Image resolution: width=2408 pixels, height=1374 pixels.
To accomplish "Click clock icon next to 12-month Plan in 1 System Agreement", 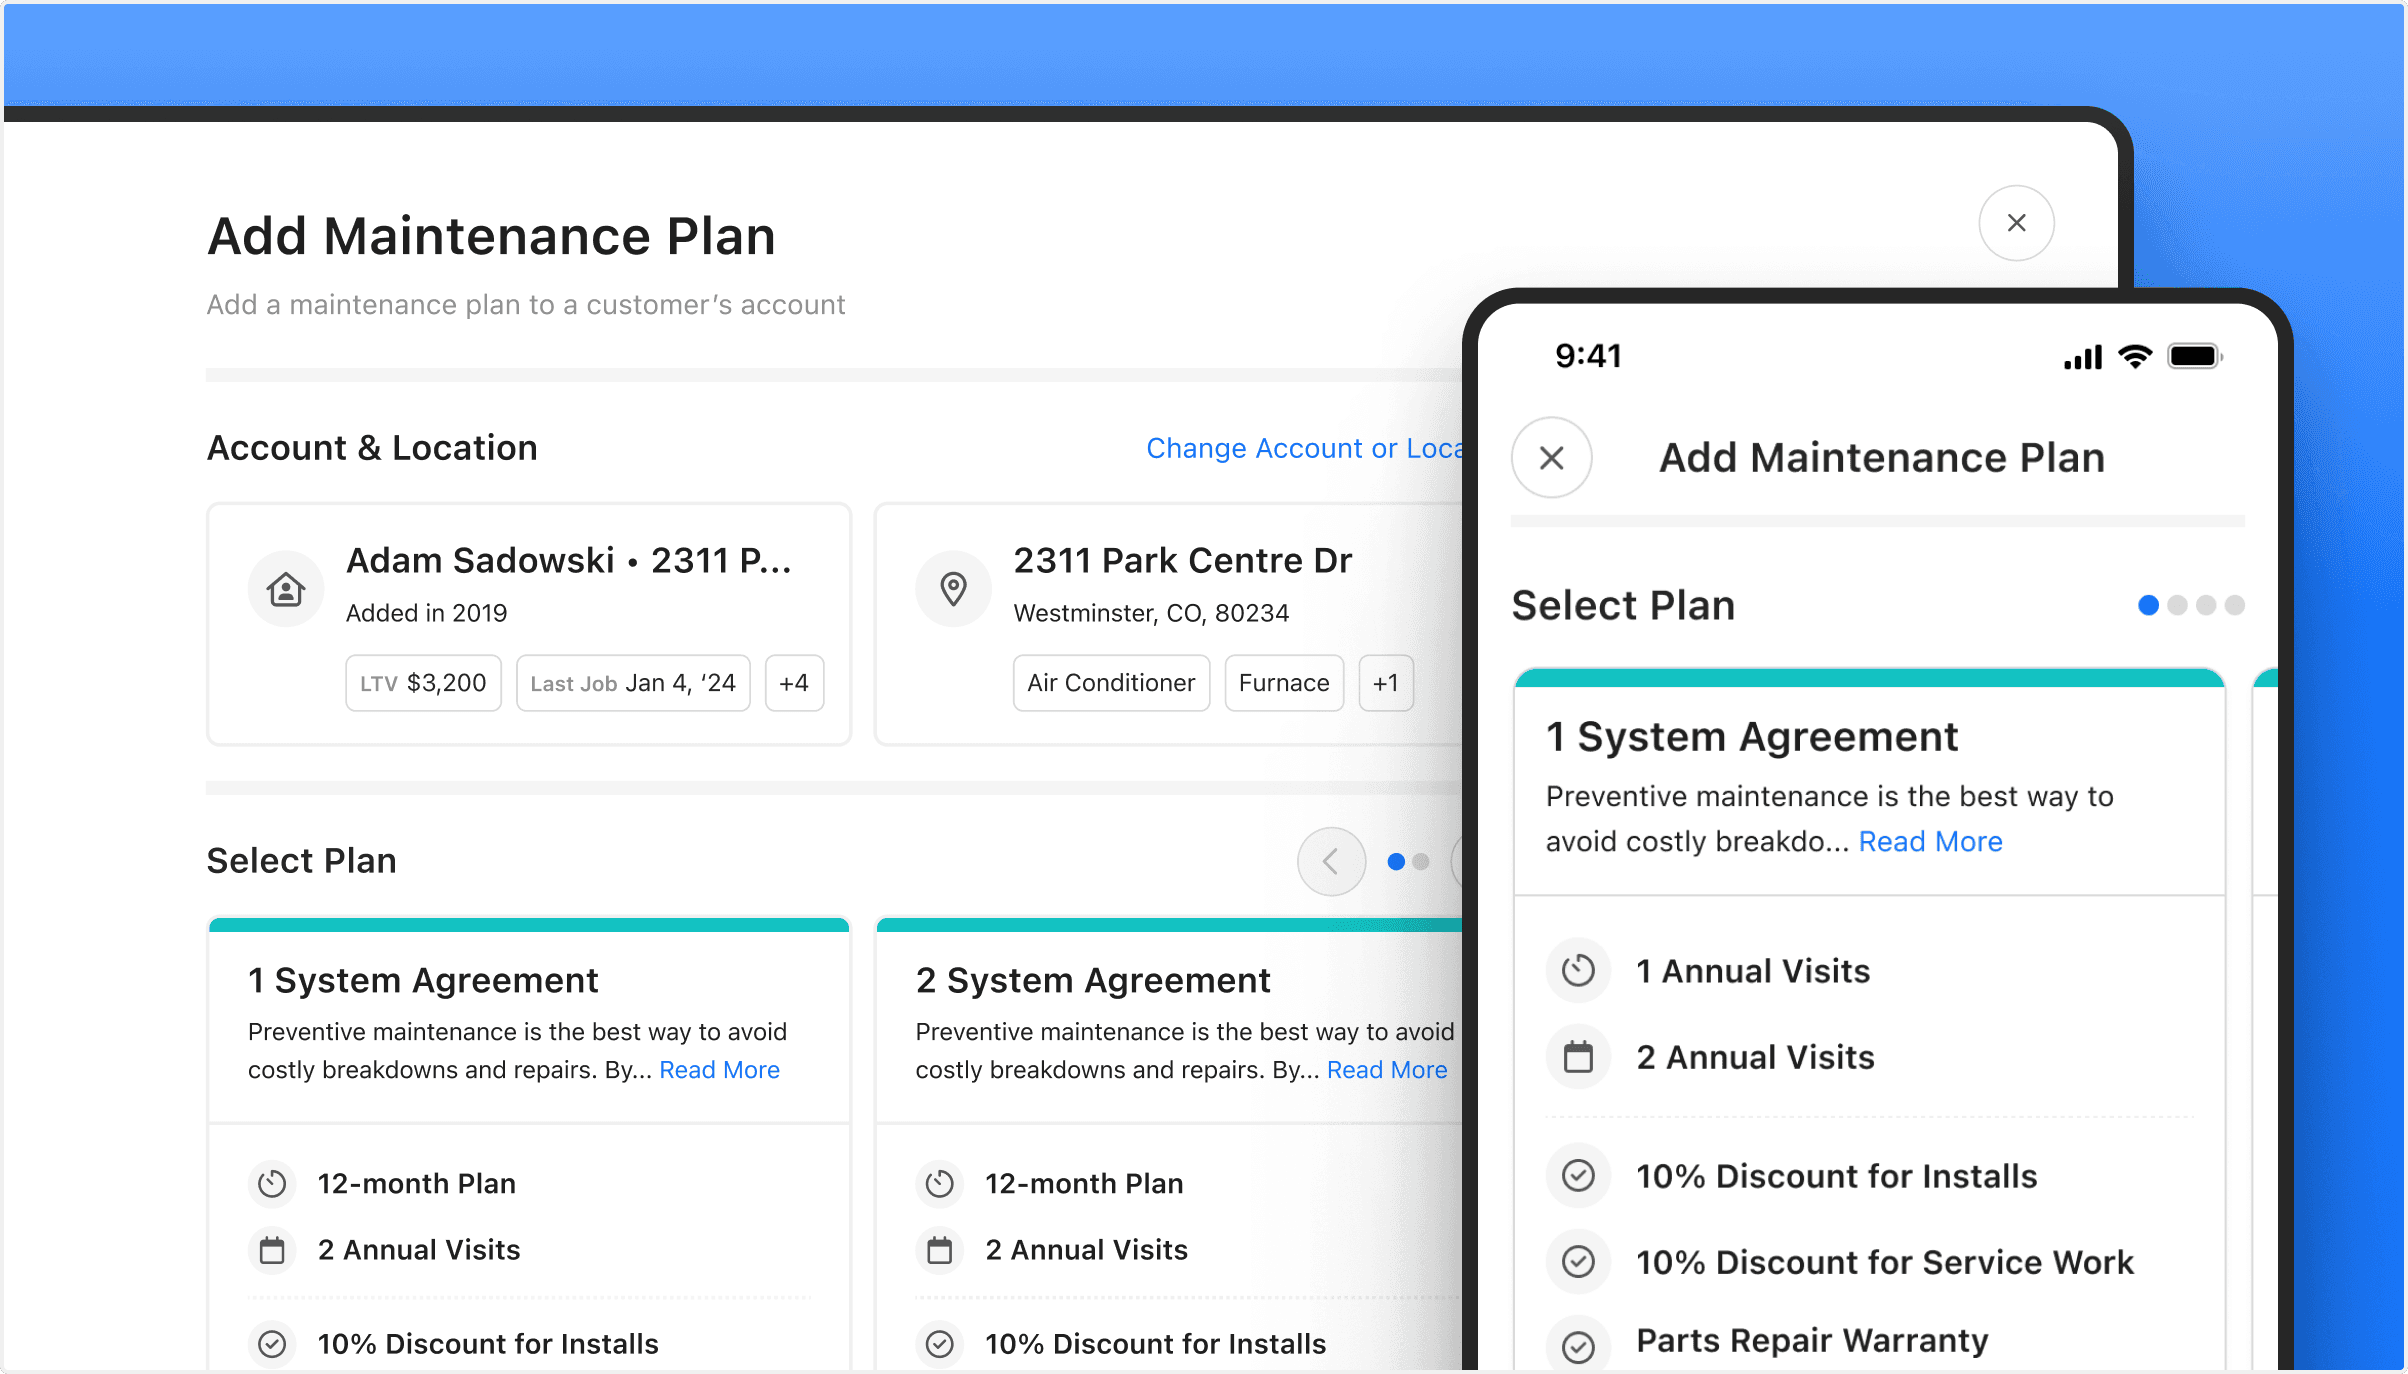I will [272, 1184].
